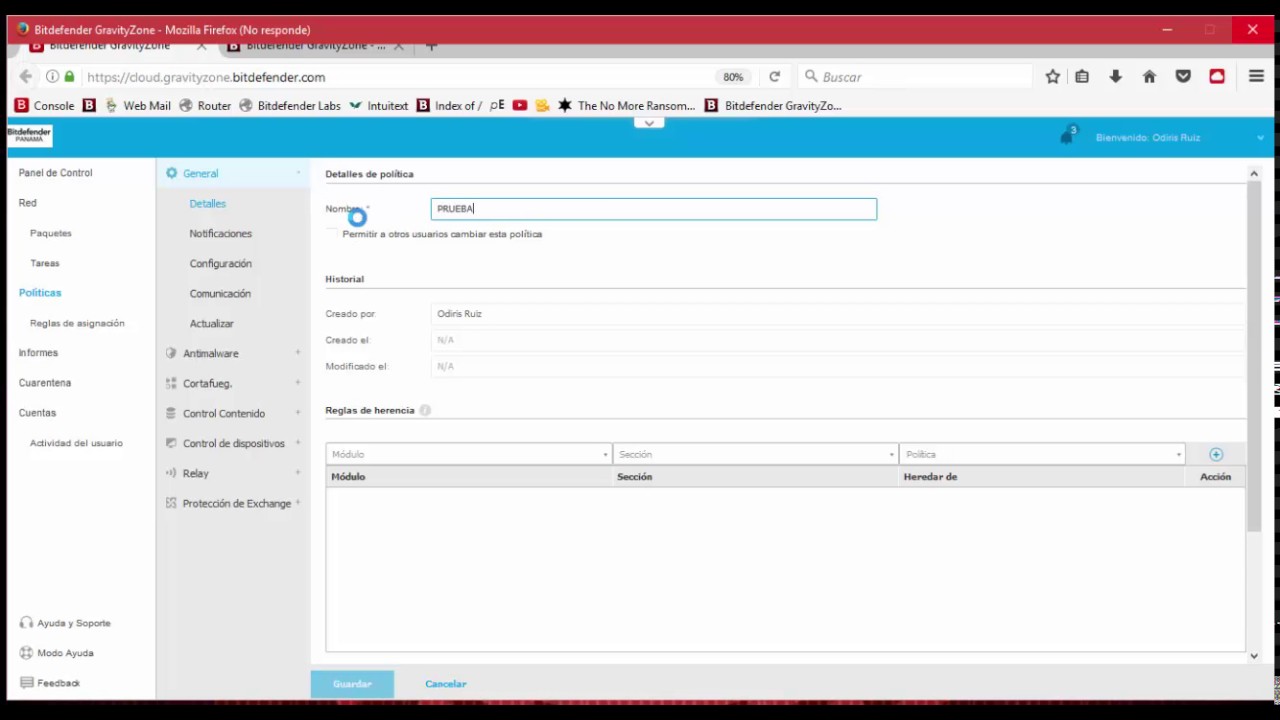Click the Antimalware shield icon
The width and height of the screenshot is (1280, 720).
tap(171, 353)
